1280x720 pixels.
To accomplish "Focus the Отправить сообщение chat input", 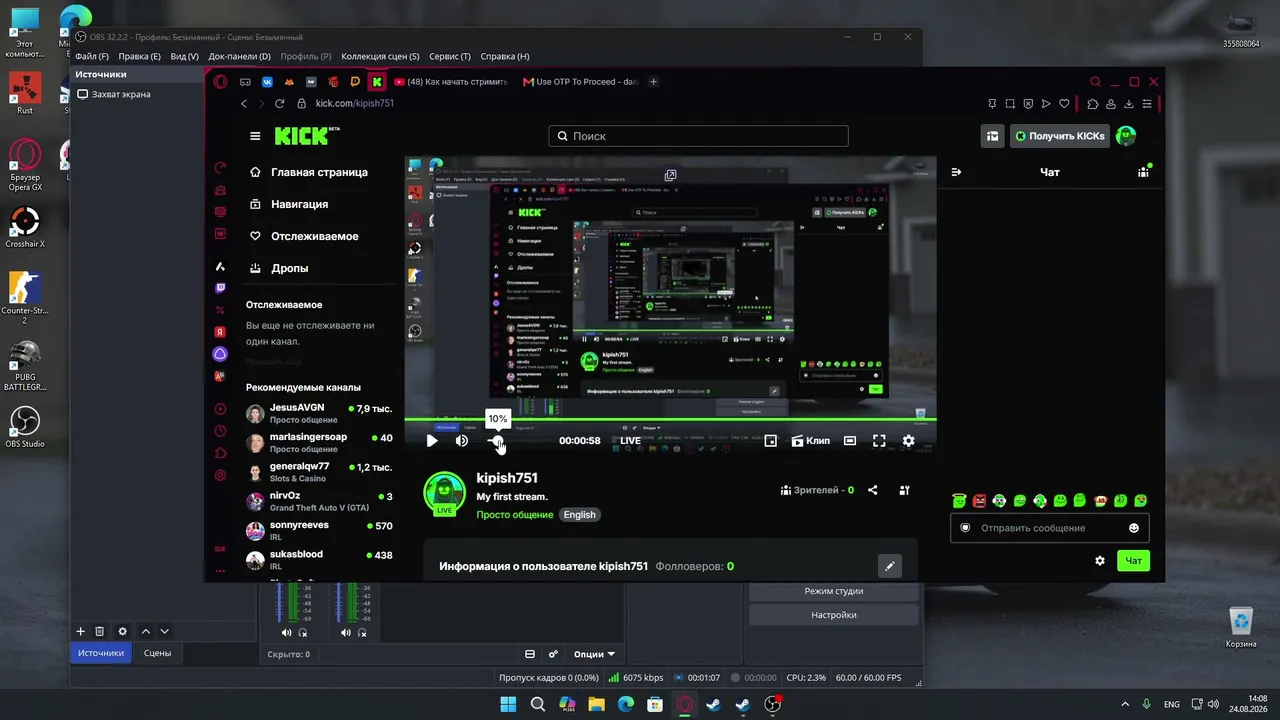I will 1049,528.
